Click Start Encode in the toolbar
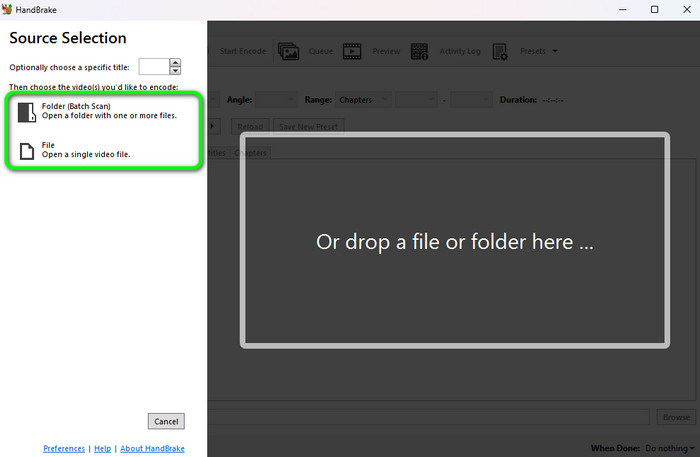Screen dimensions: 700x457 pyautogui.click(x=242, y=51)
